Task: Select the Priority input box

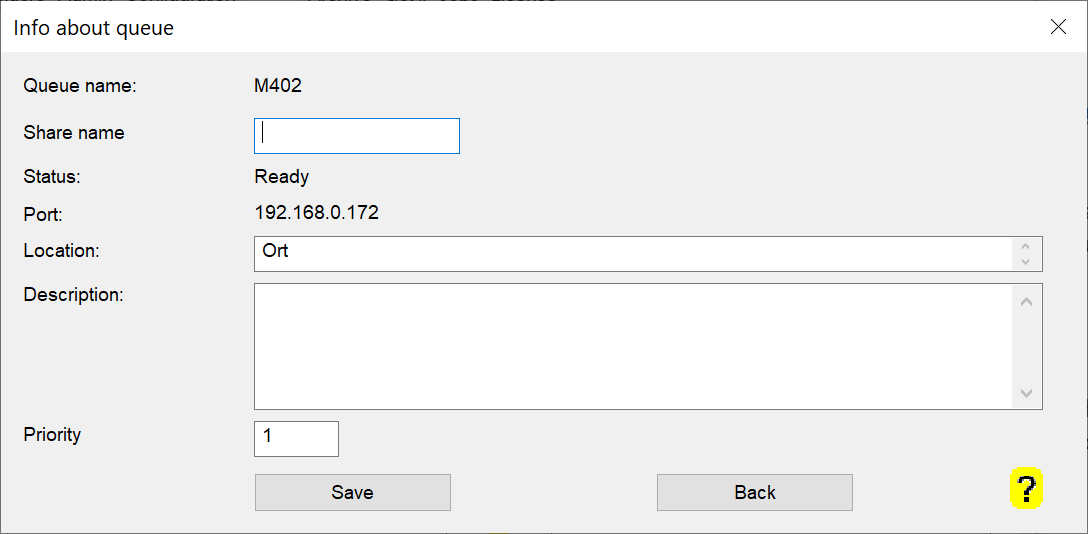Action: coord(296,438)
